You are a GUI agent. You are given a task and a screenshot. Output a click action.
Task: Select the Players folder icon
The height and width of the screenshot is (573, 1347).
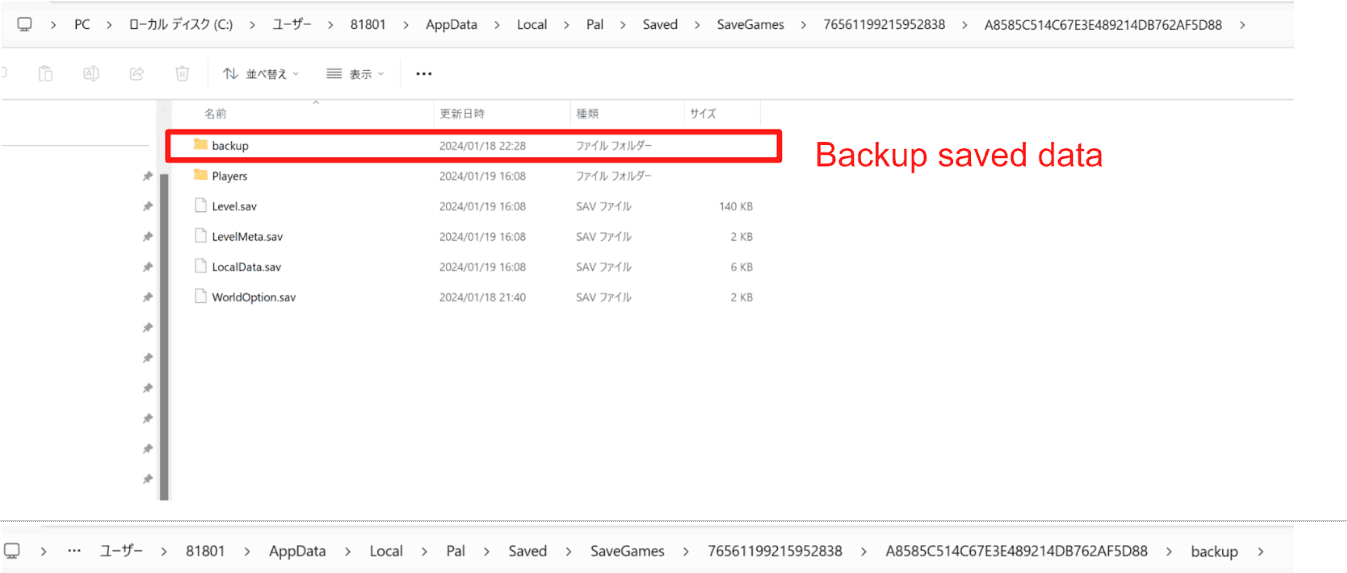click(x=201, y=176)
